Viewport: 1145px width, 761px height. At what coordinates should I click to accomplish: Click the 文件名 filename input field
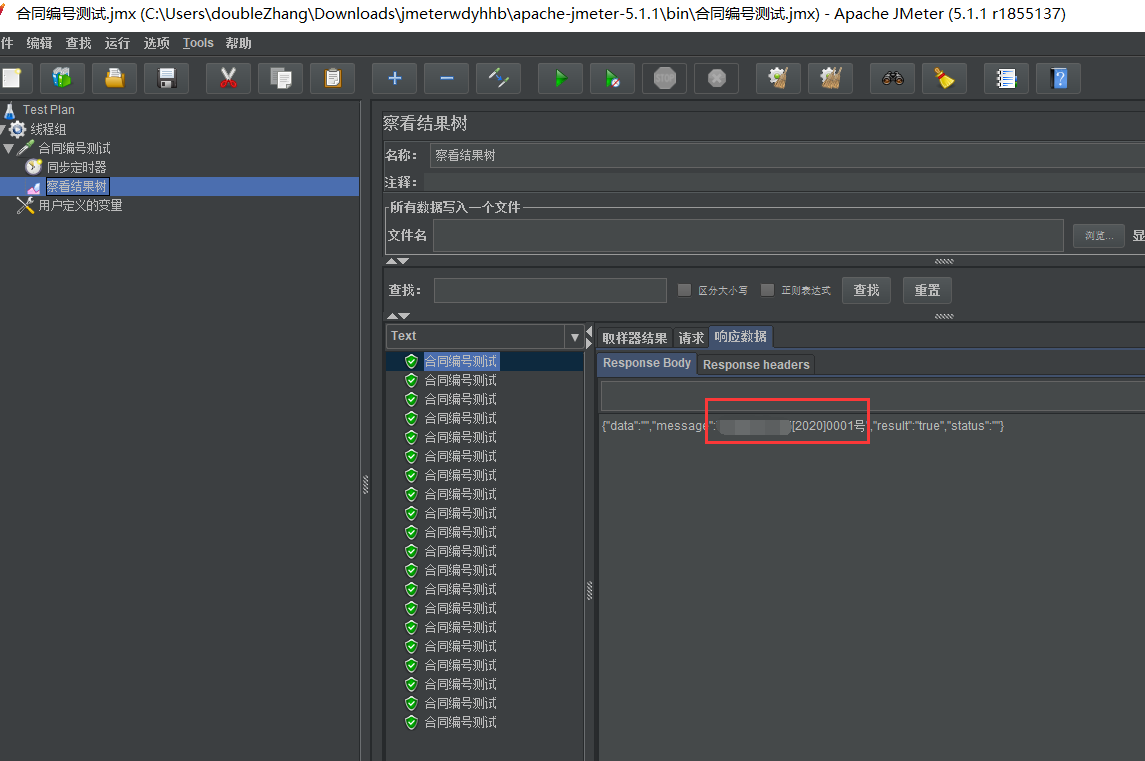[748, 236]
